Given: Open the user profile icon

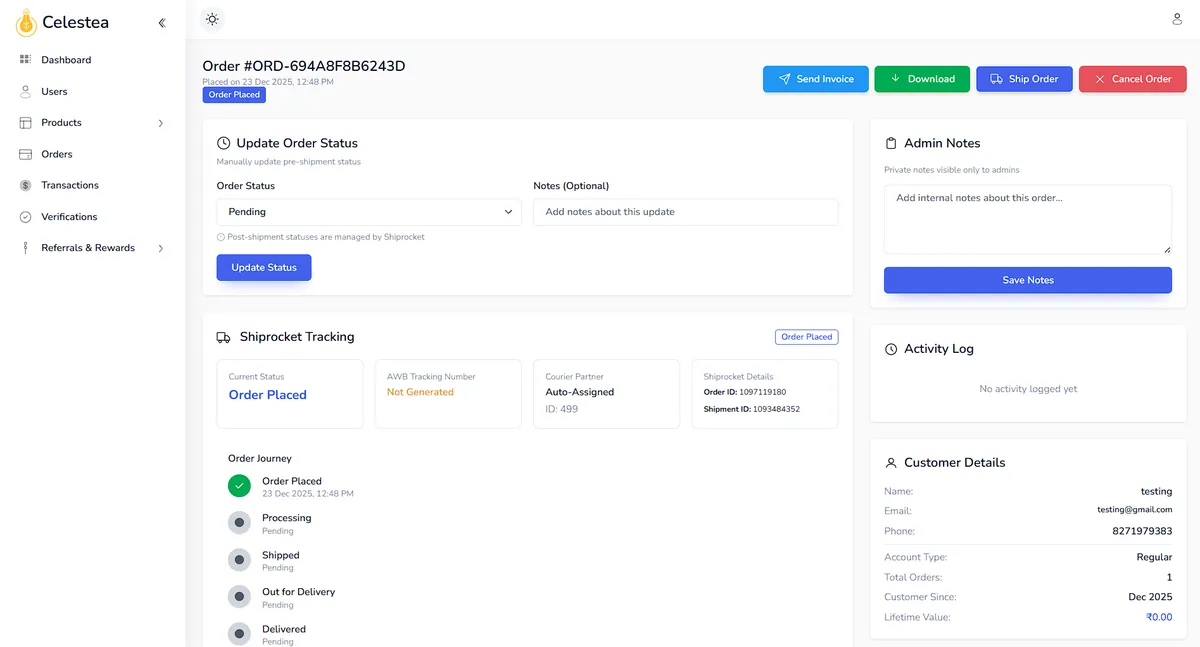Looking at the screenshot, I should click(x=1177, y=19).
